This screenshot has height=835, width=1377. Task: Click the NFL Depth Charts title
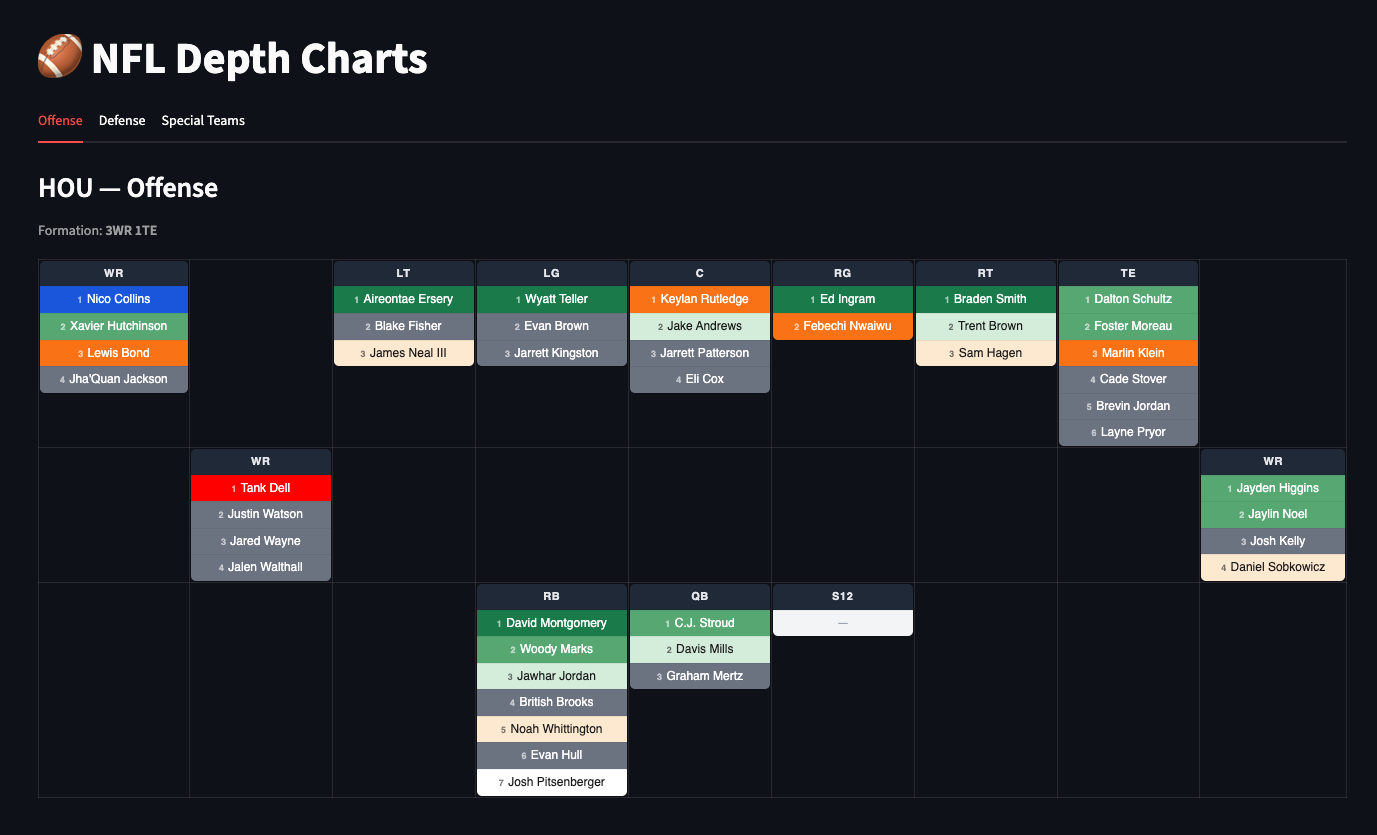[259, 59]
